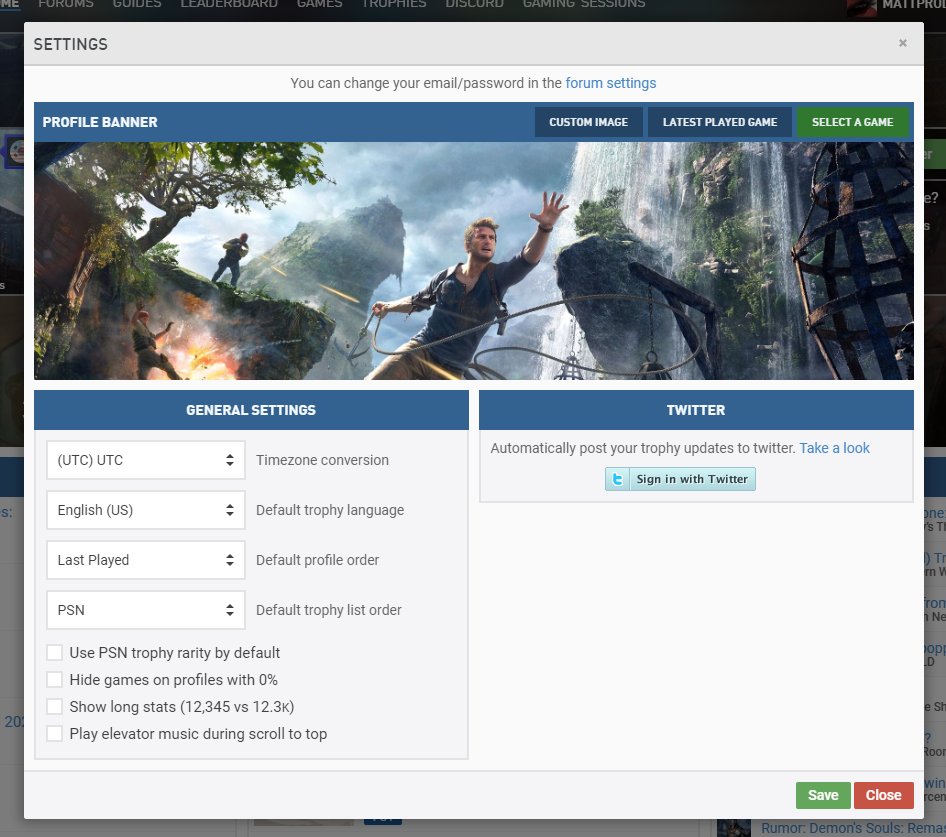
Task: Click the profile banner image
Action: point(474,261)
